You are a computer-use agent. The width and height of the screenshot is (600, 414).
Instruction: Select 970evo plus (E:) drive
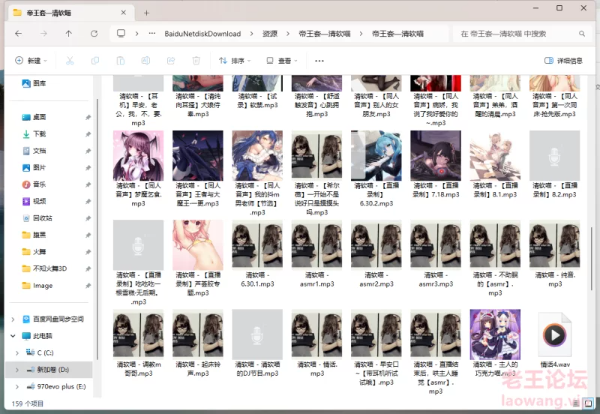(x=57, y=386)
